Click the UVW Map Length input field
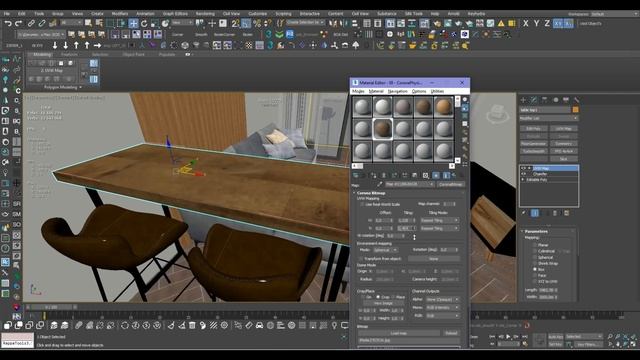This screenshot has height=360, width=640. click(548, 290)
